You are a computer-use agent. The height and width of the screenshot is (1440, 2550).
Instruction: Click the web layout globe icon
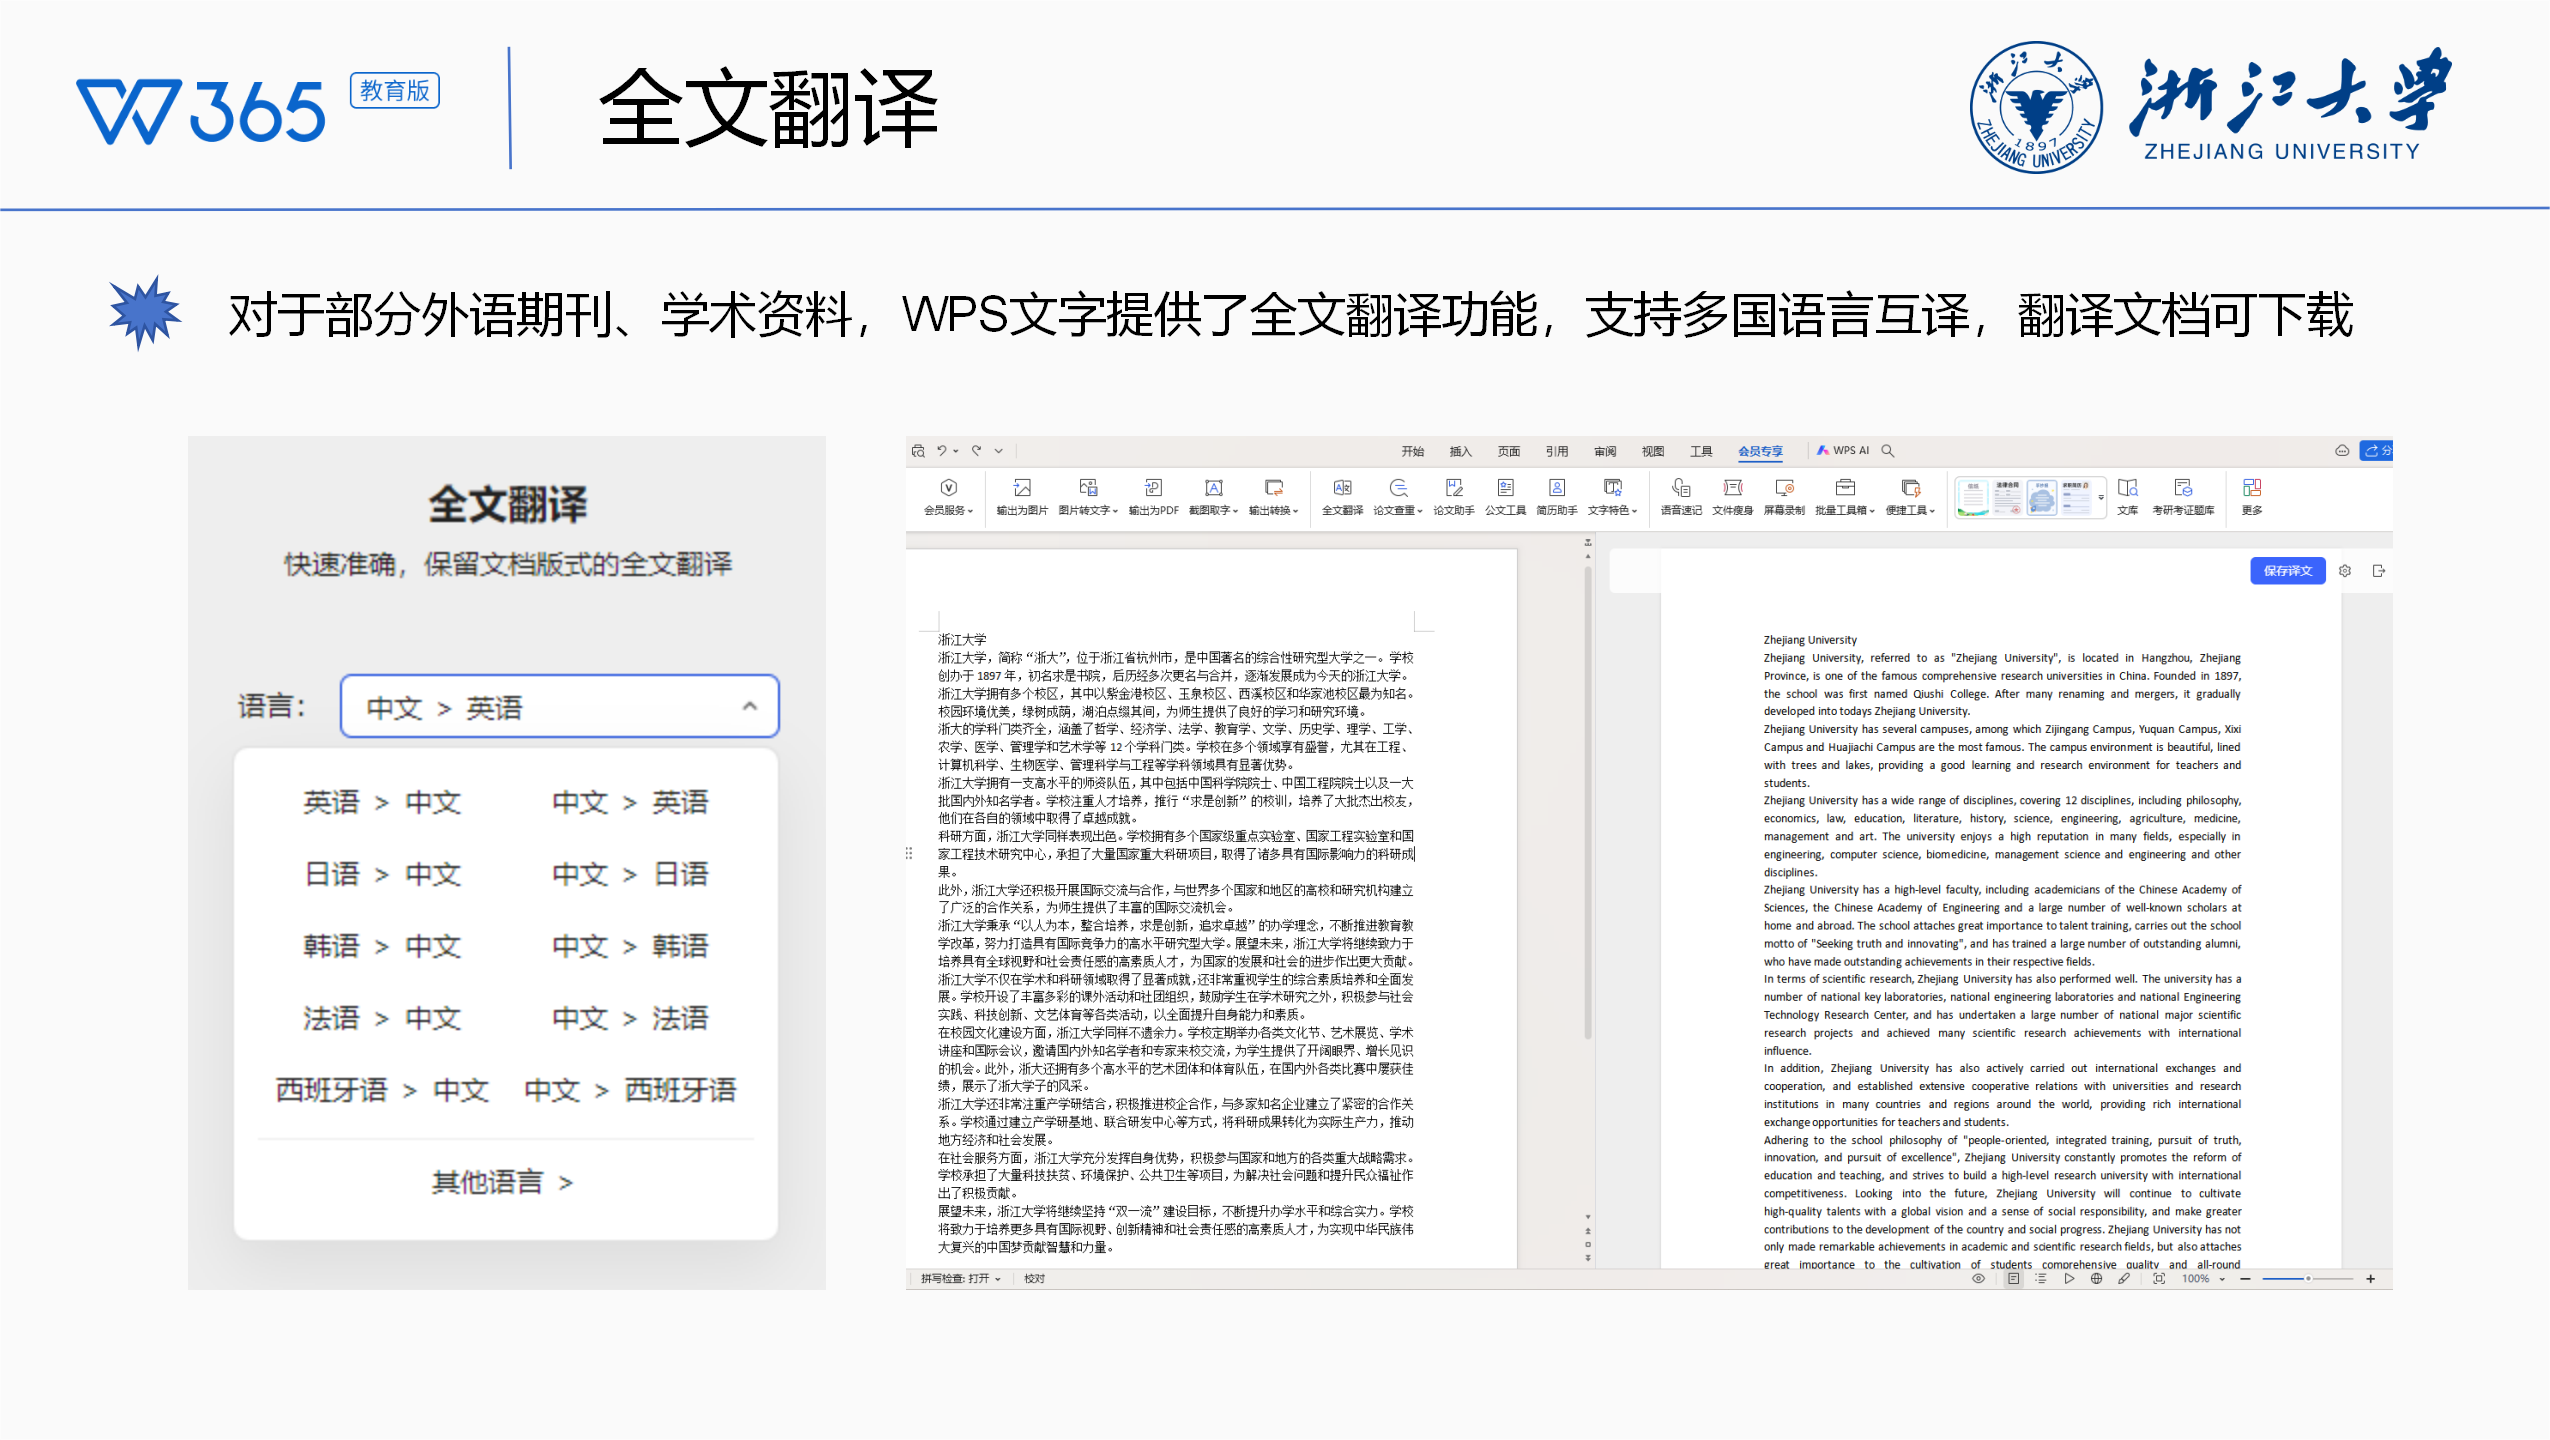coord(2096,1279)
